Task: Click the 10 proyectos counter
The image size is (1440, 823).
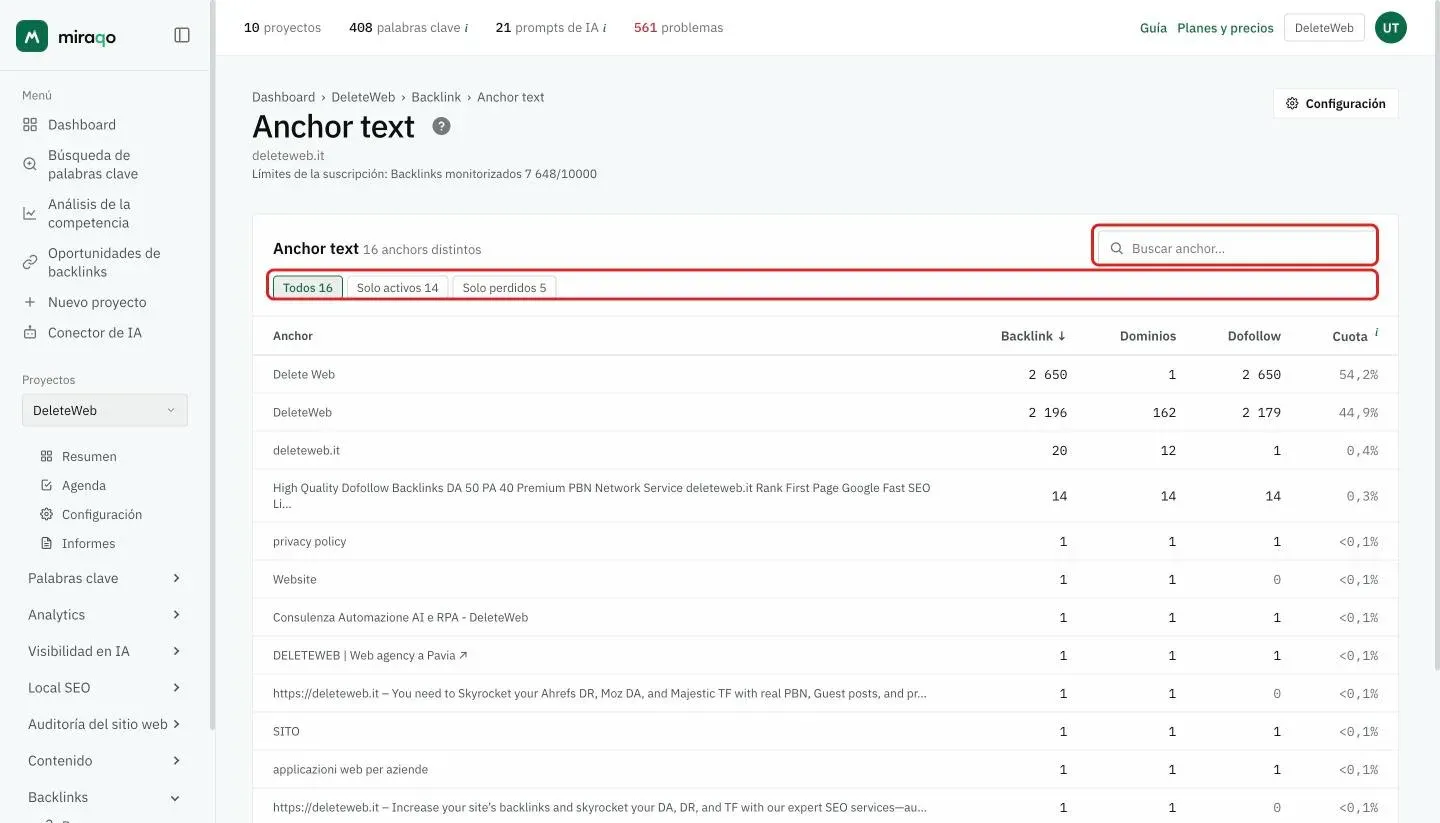Action: click(x=282, y=28)
